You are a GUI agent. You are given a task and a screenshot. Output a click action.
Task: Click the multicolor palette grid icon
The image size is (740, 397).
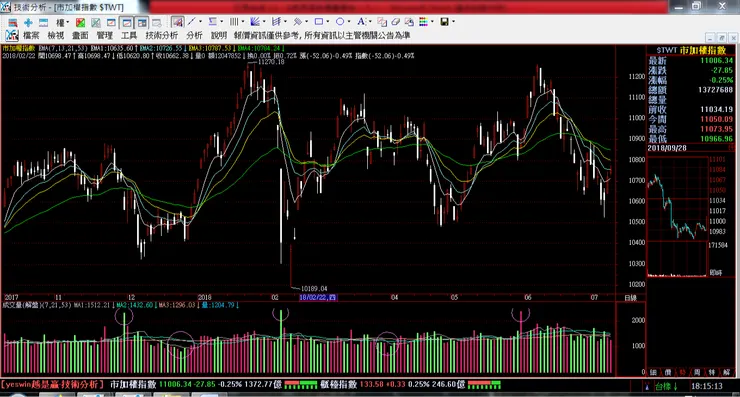[x=423, y=22]
